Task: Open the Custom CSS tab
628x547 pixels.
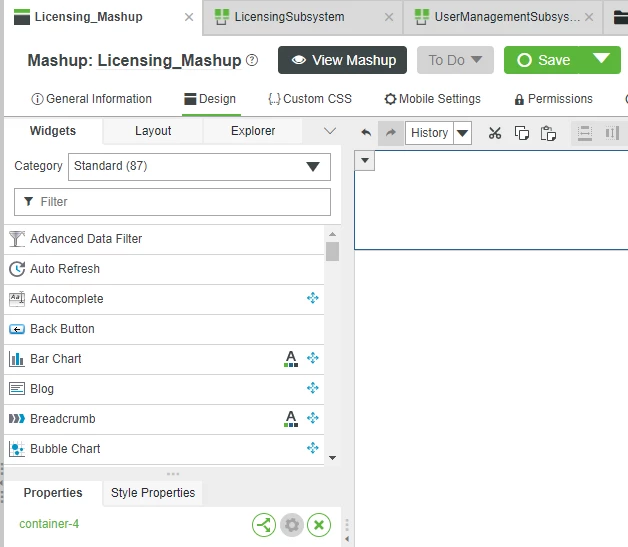Action: click(310, 99)
